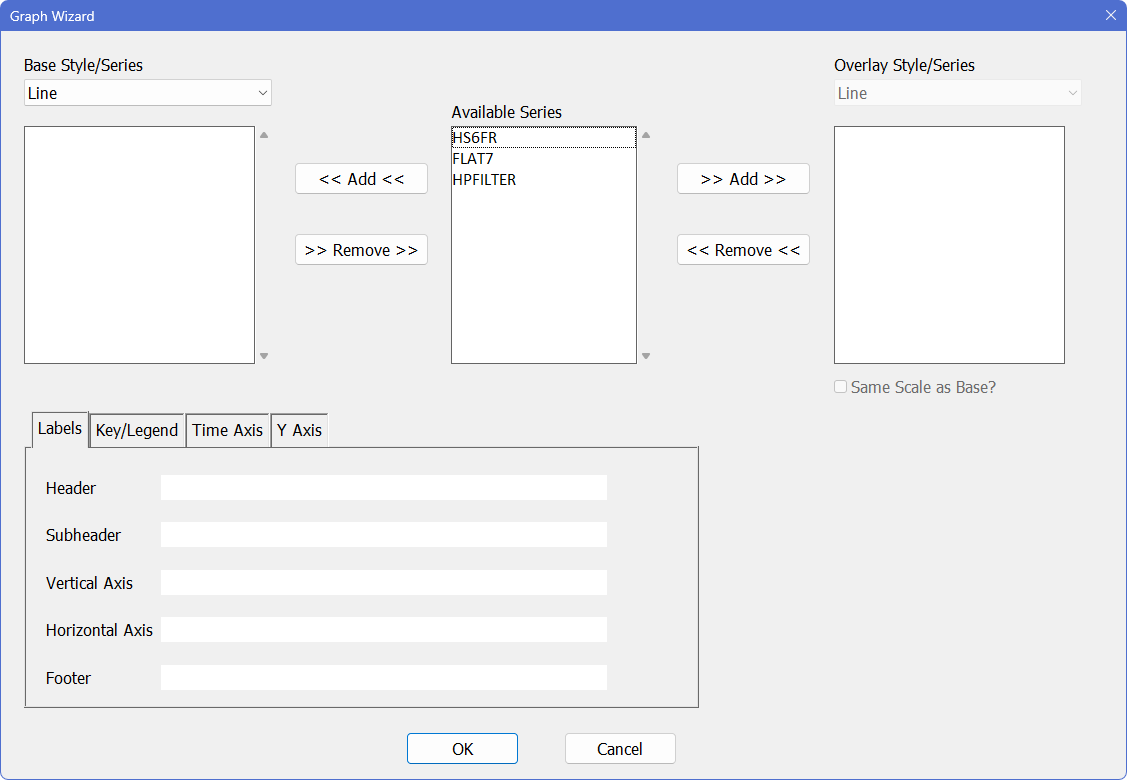Focus the Subheader input field

[383, 535]
